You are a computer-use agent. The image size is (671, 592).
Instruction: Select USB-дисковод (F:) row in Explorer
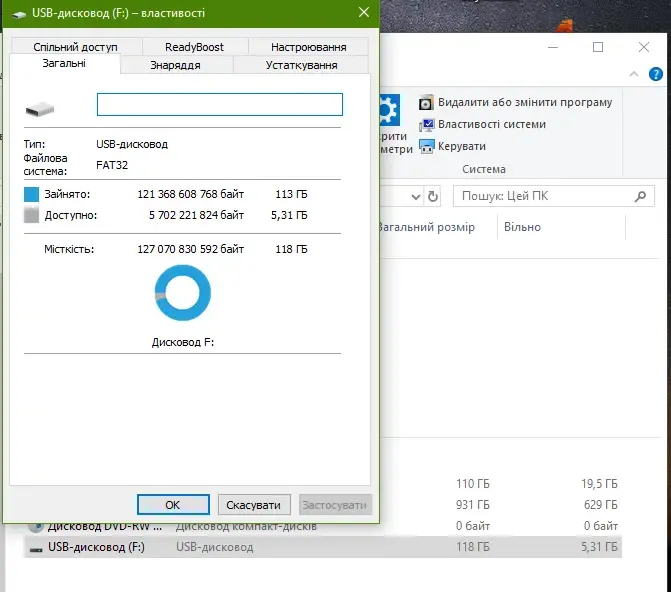pyautogui.click(x=323, y=547)
